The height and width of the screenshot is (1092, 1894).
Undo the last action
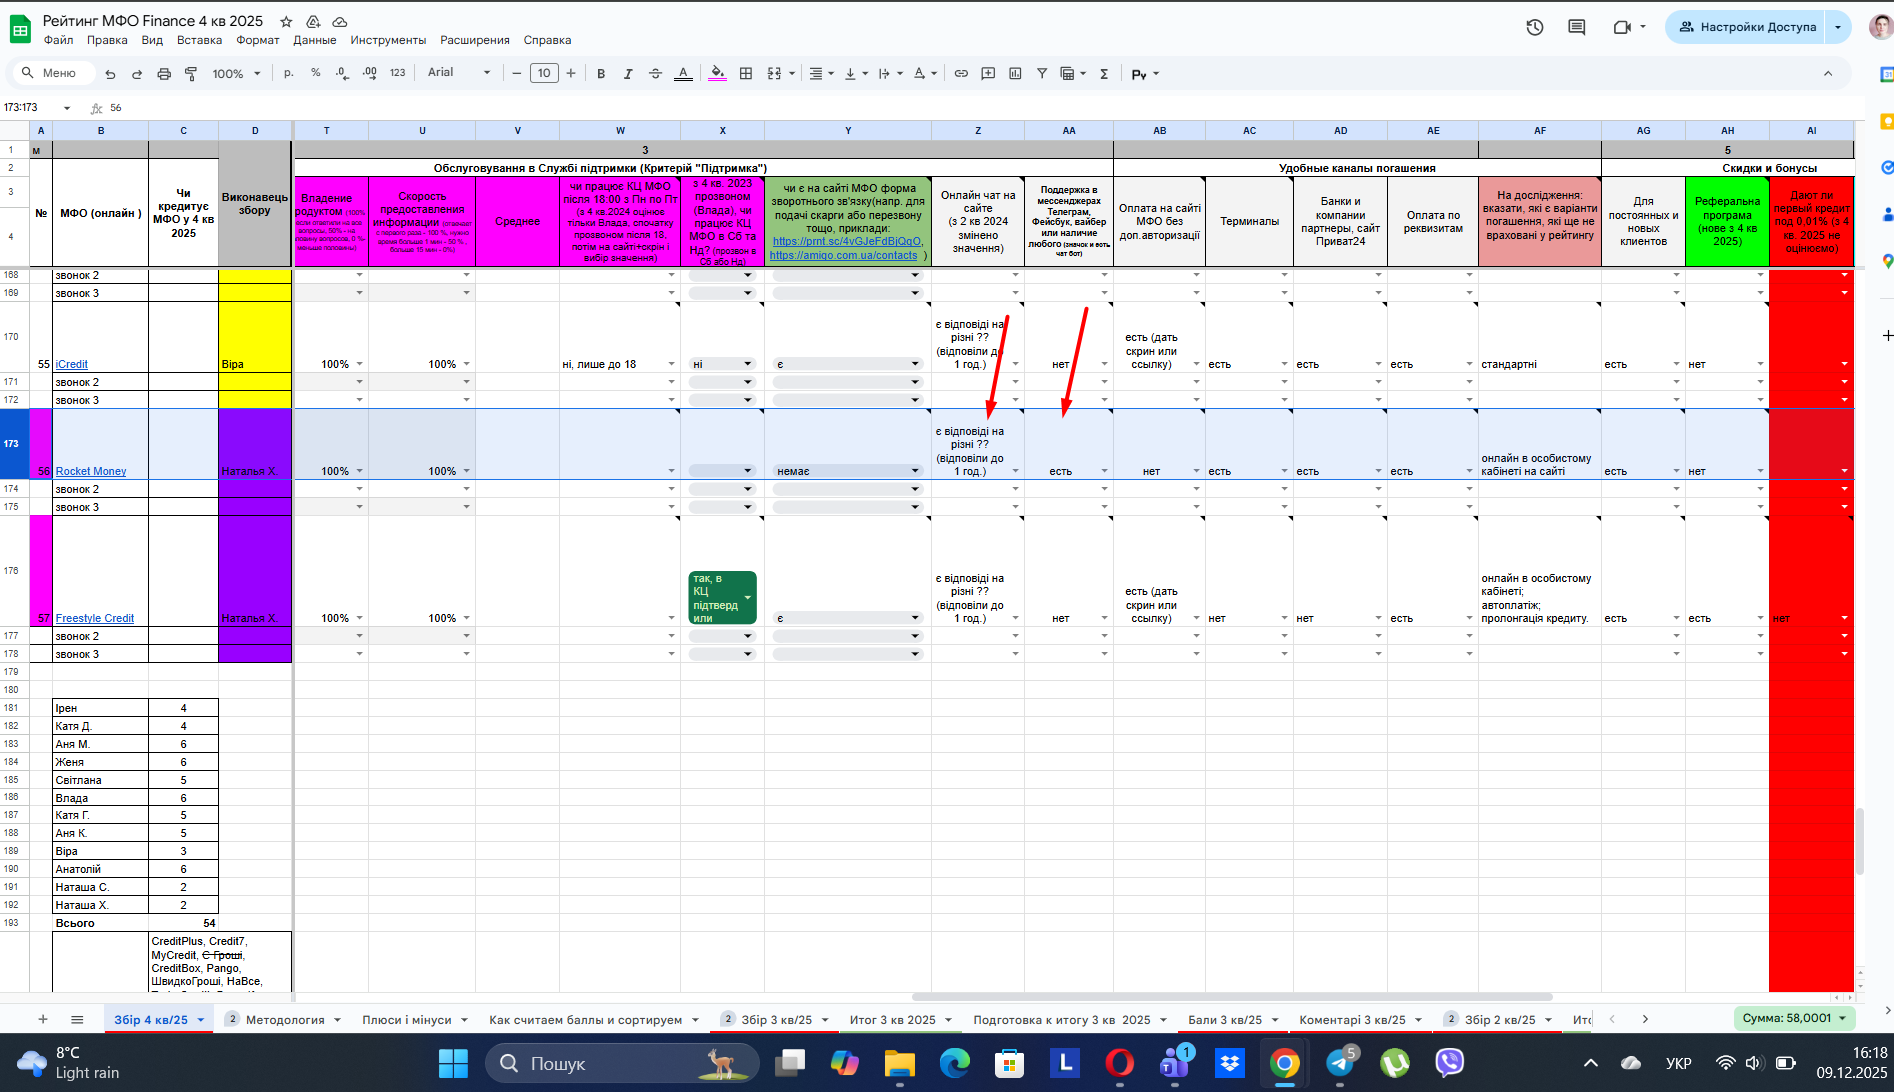click(110, 74)
